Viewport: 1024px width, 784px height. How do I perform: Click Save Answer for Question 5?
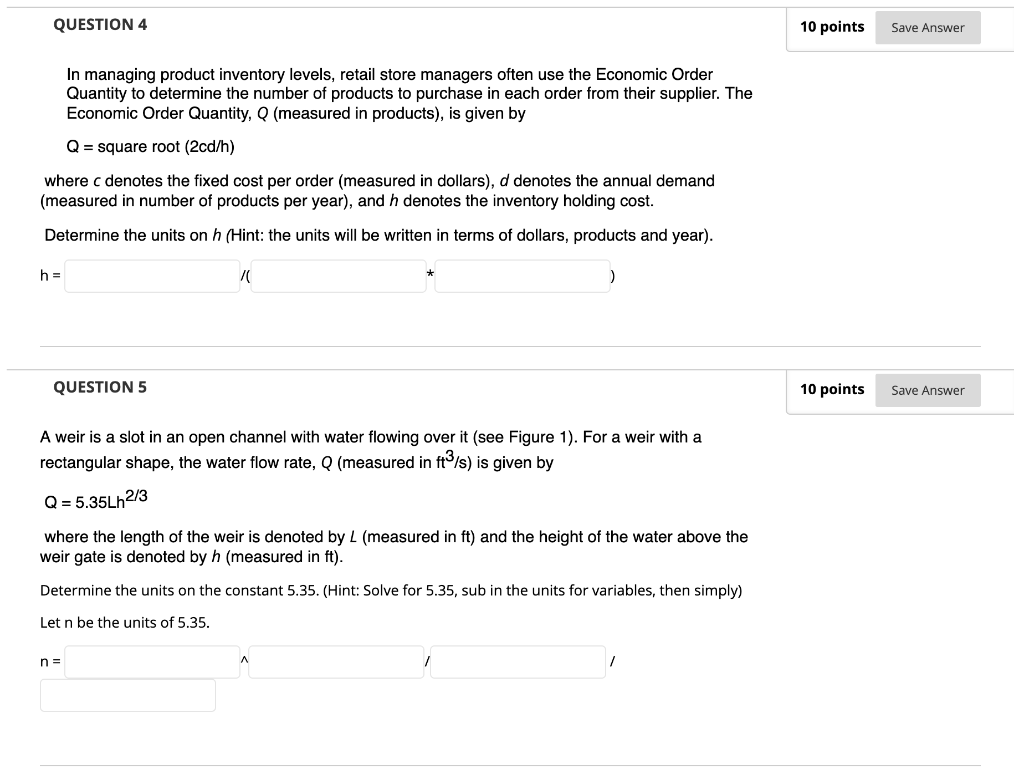[927, 390]
